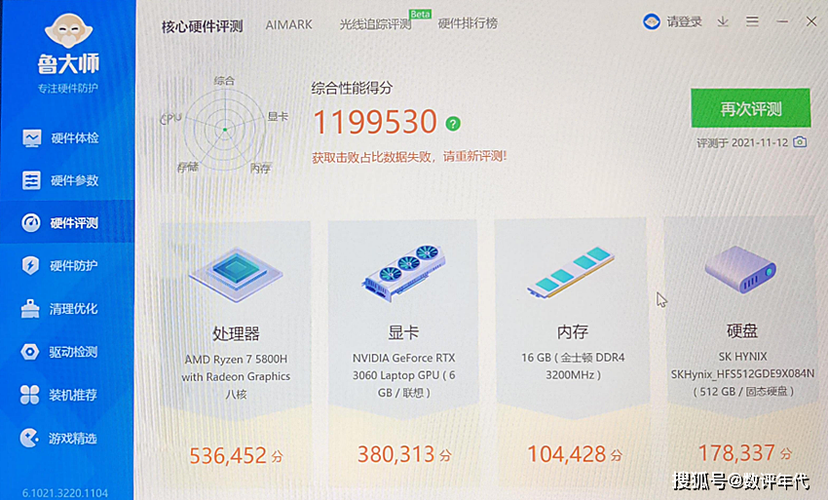Click the download arrow icon
This screenshot has height=500, width=828.
[x=723, y=22]
